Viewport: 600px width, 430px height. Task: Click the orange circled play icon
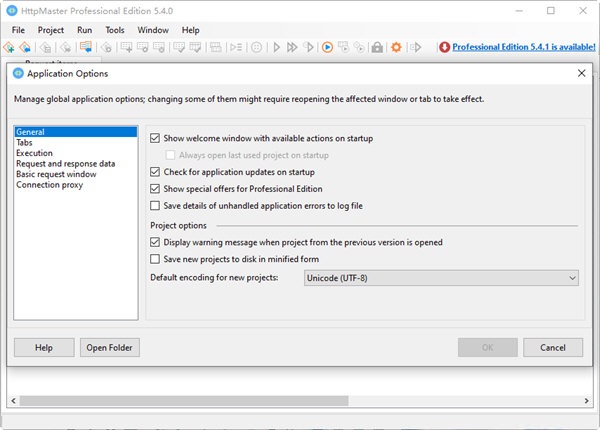click(x=326, y=47)
